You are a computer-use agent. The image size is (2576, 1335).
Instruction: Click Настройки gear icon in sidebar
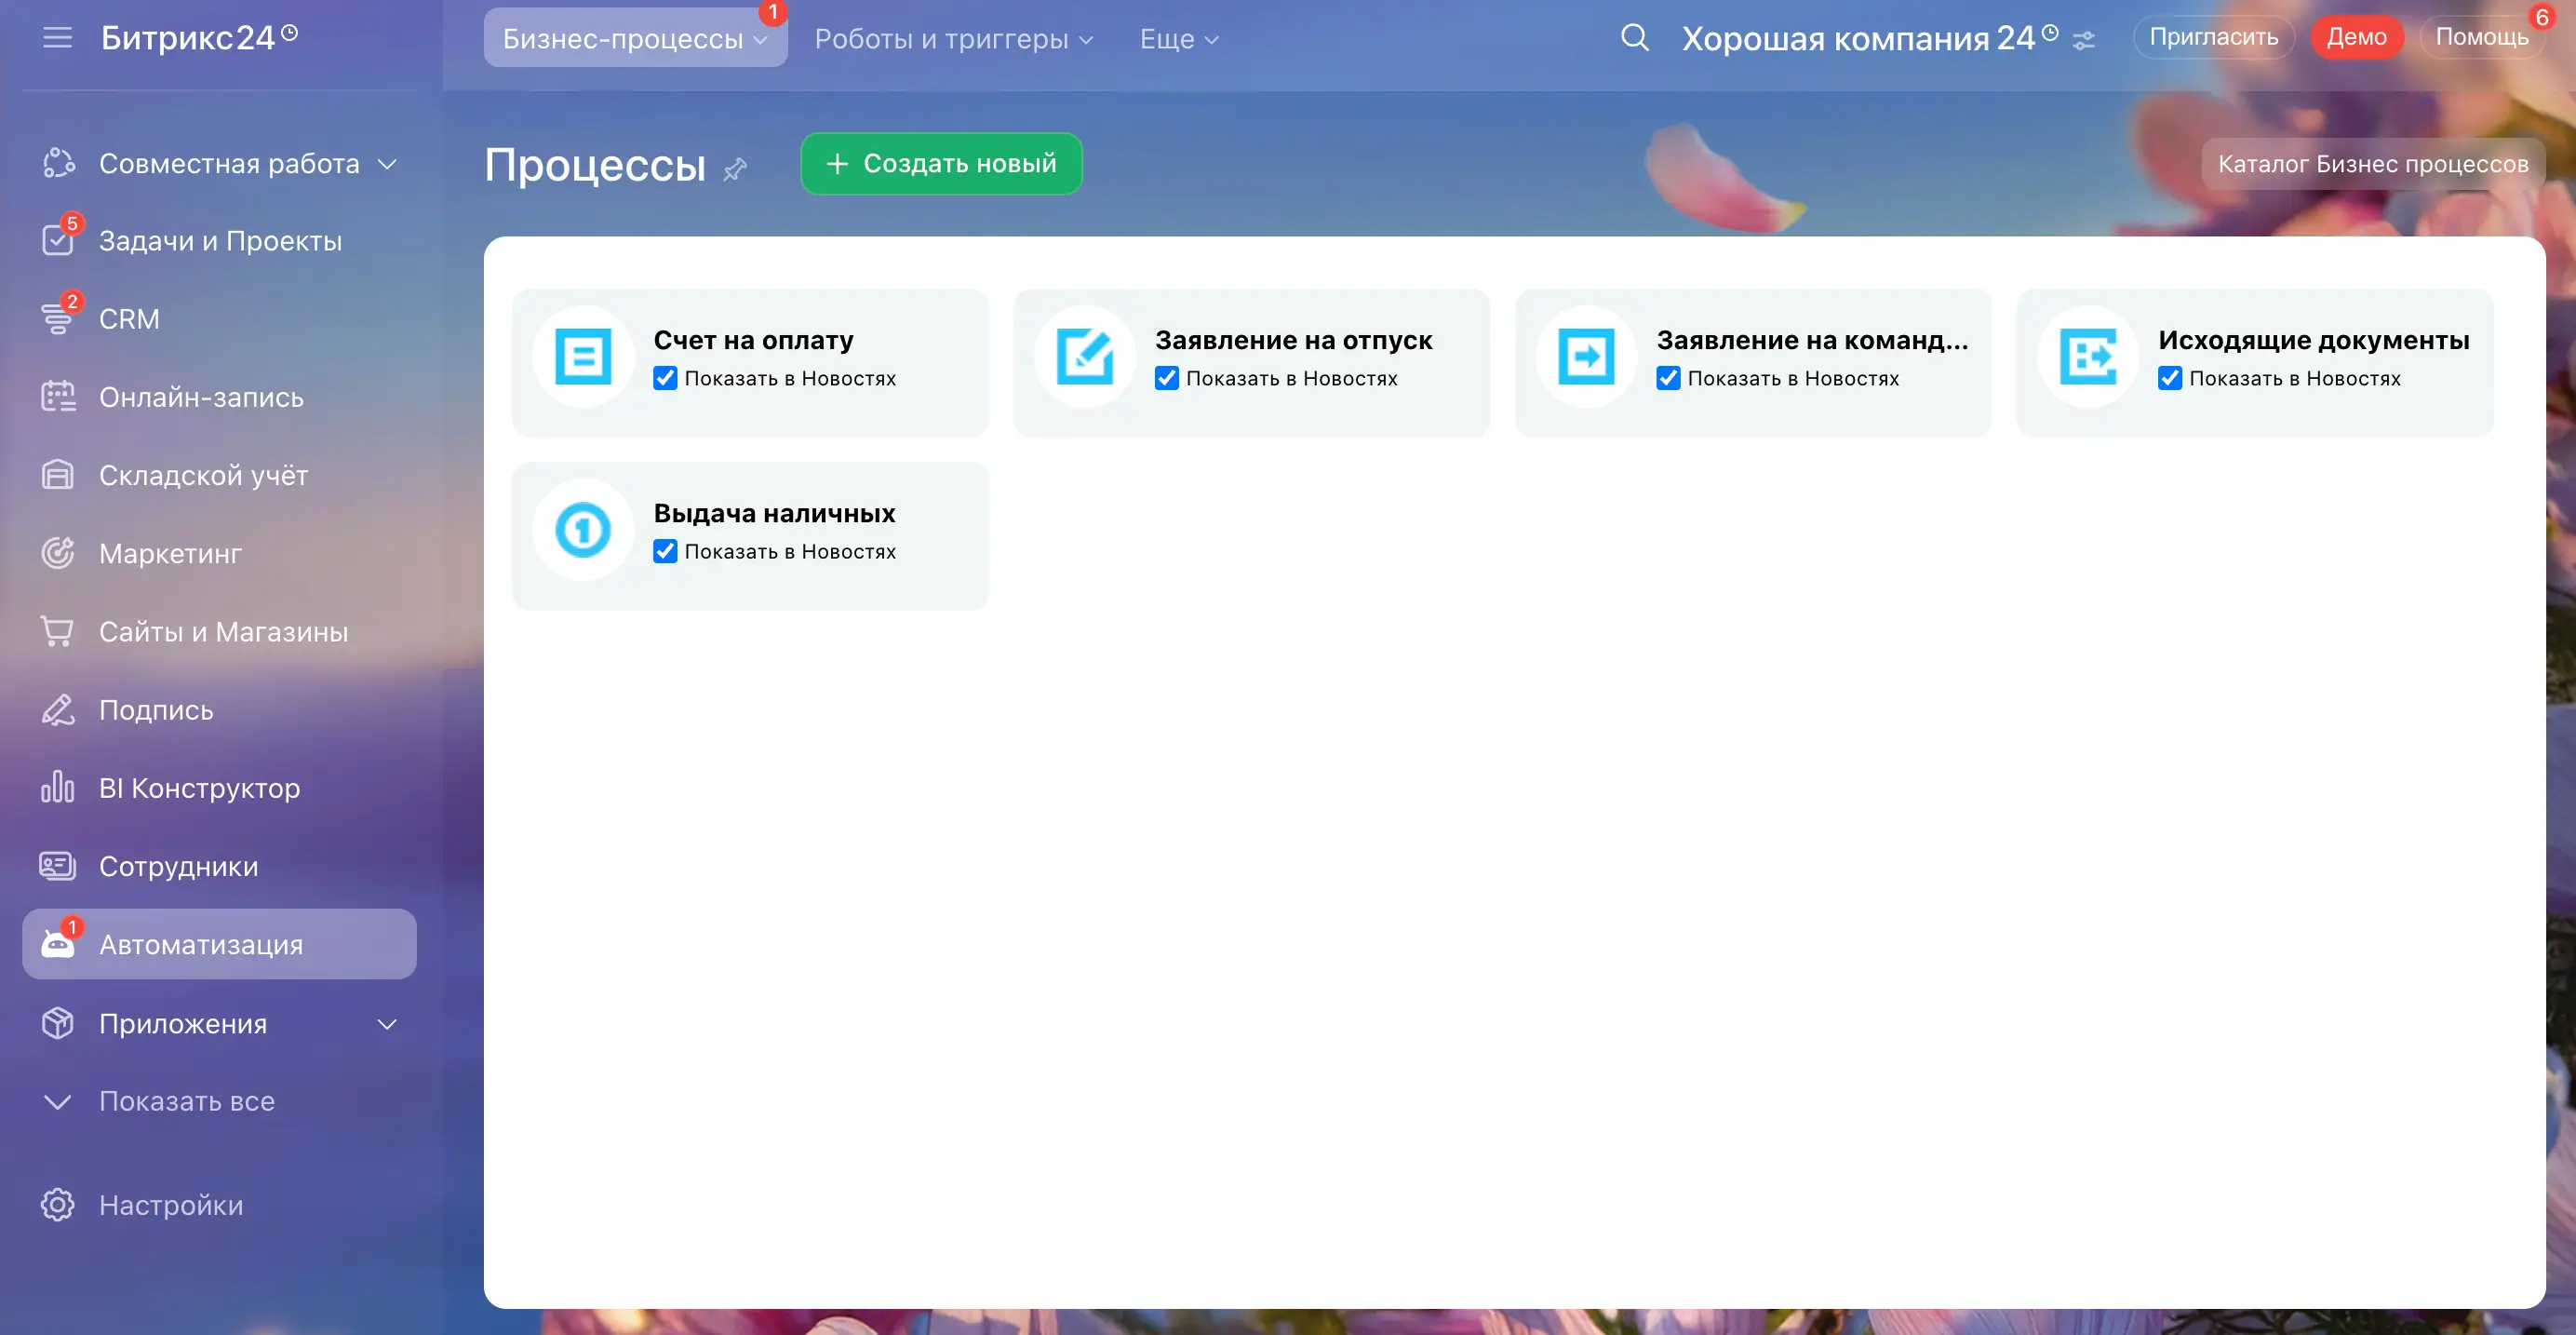coord(58,1205)
